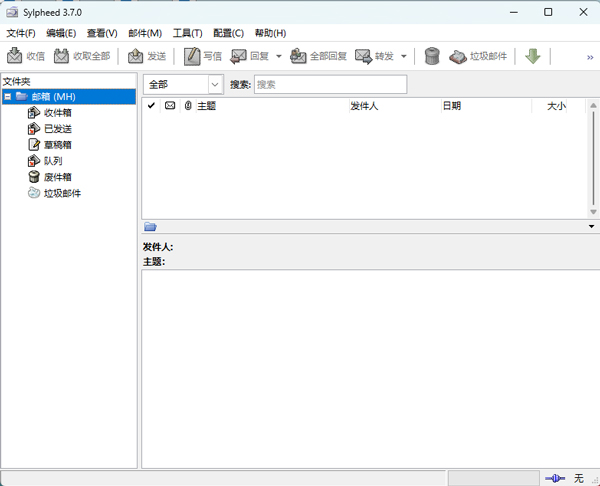Open the 邮件(M) menu
This screenshot has height=486, width=600.
(145, 33)
